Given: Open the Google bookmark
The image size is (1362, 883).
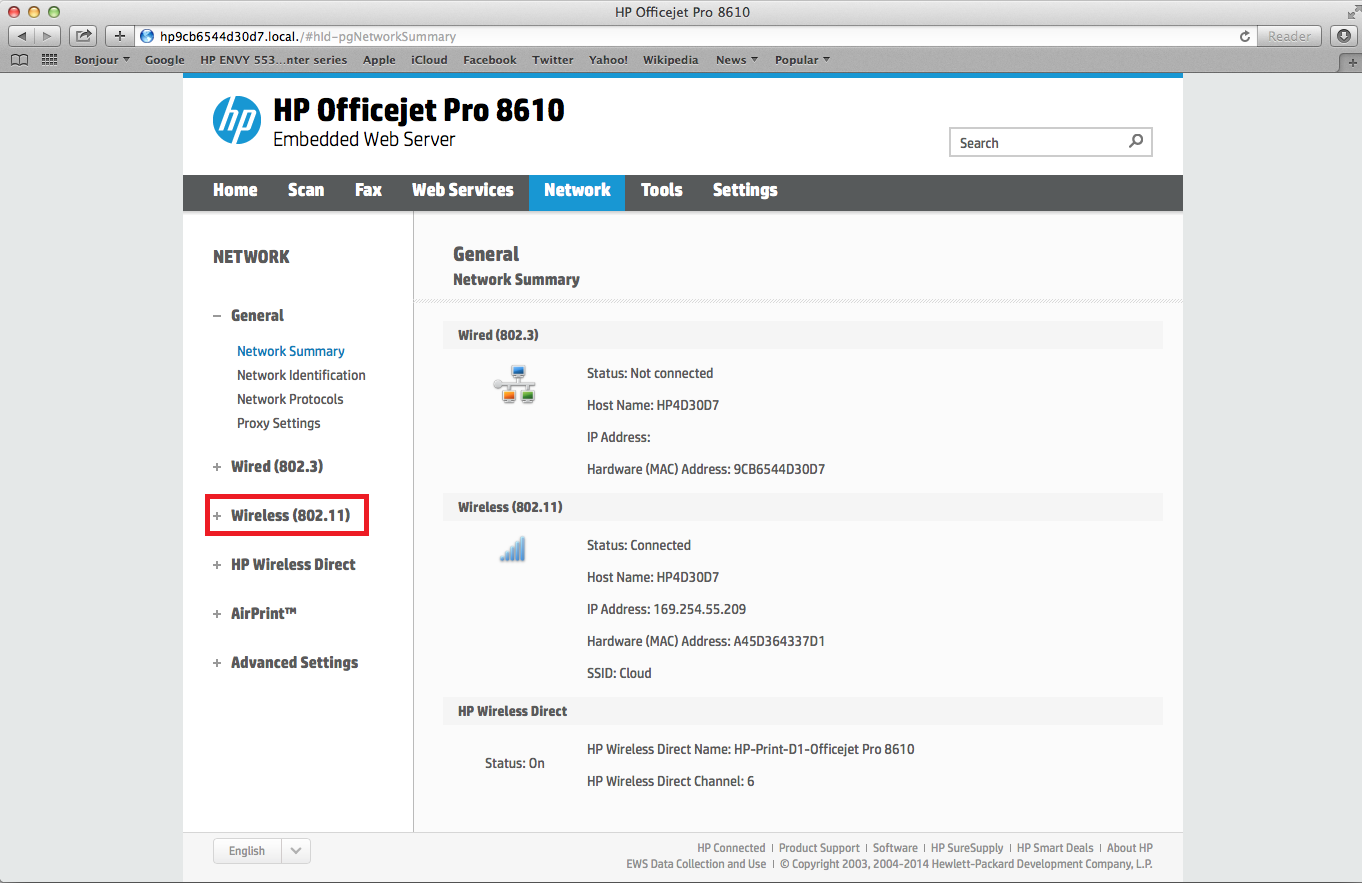Looking at the screenshot, I should point(165,60).
